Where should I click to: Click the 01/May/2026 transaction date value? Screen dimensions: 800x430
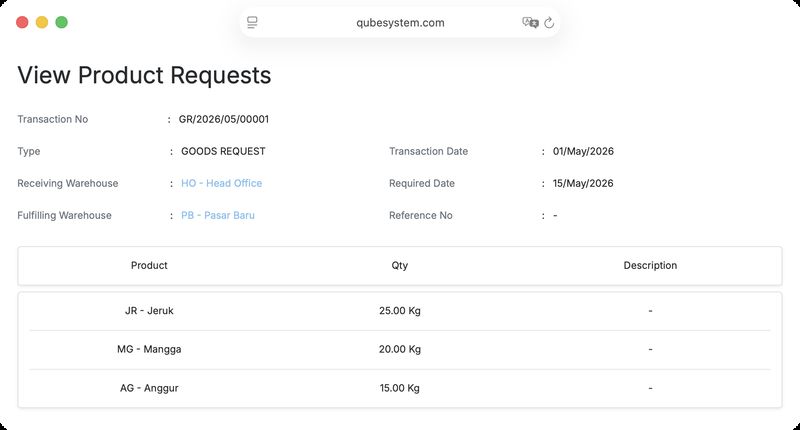(583, 151)
